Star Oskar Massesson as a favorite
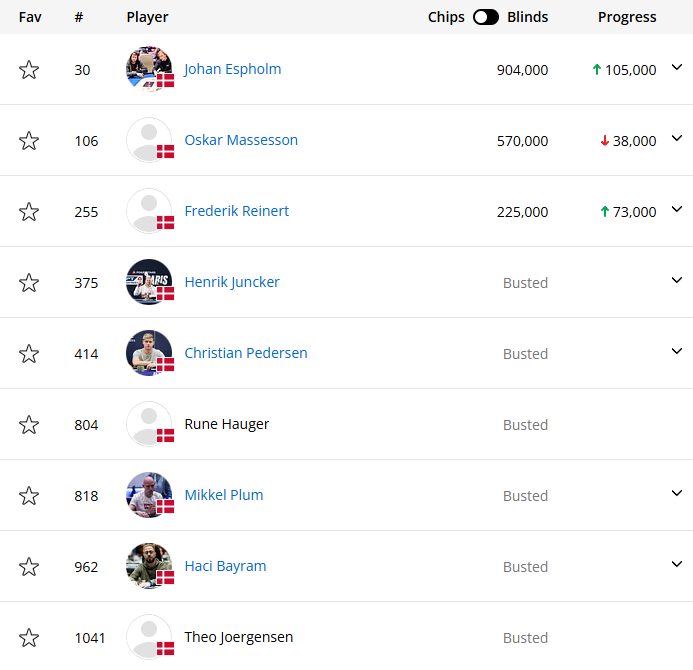693x670 pixels. 29,141
